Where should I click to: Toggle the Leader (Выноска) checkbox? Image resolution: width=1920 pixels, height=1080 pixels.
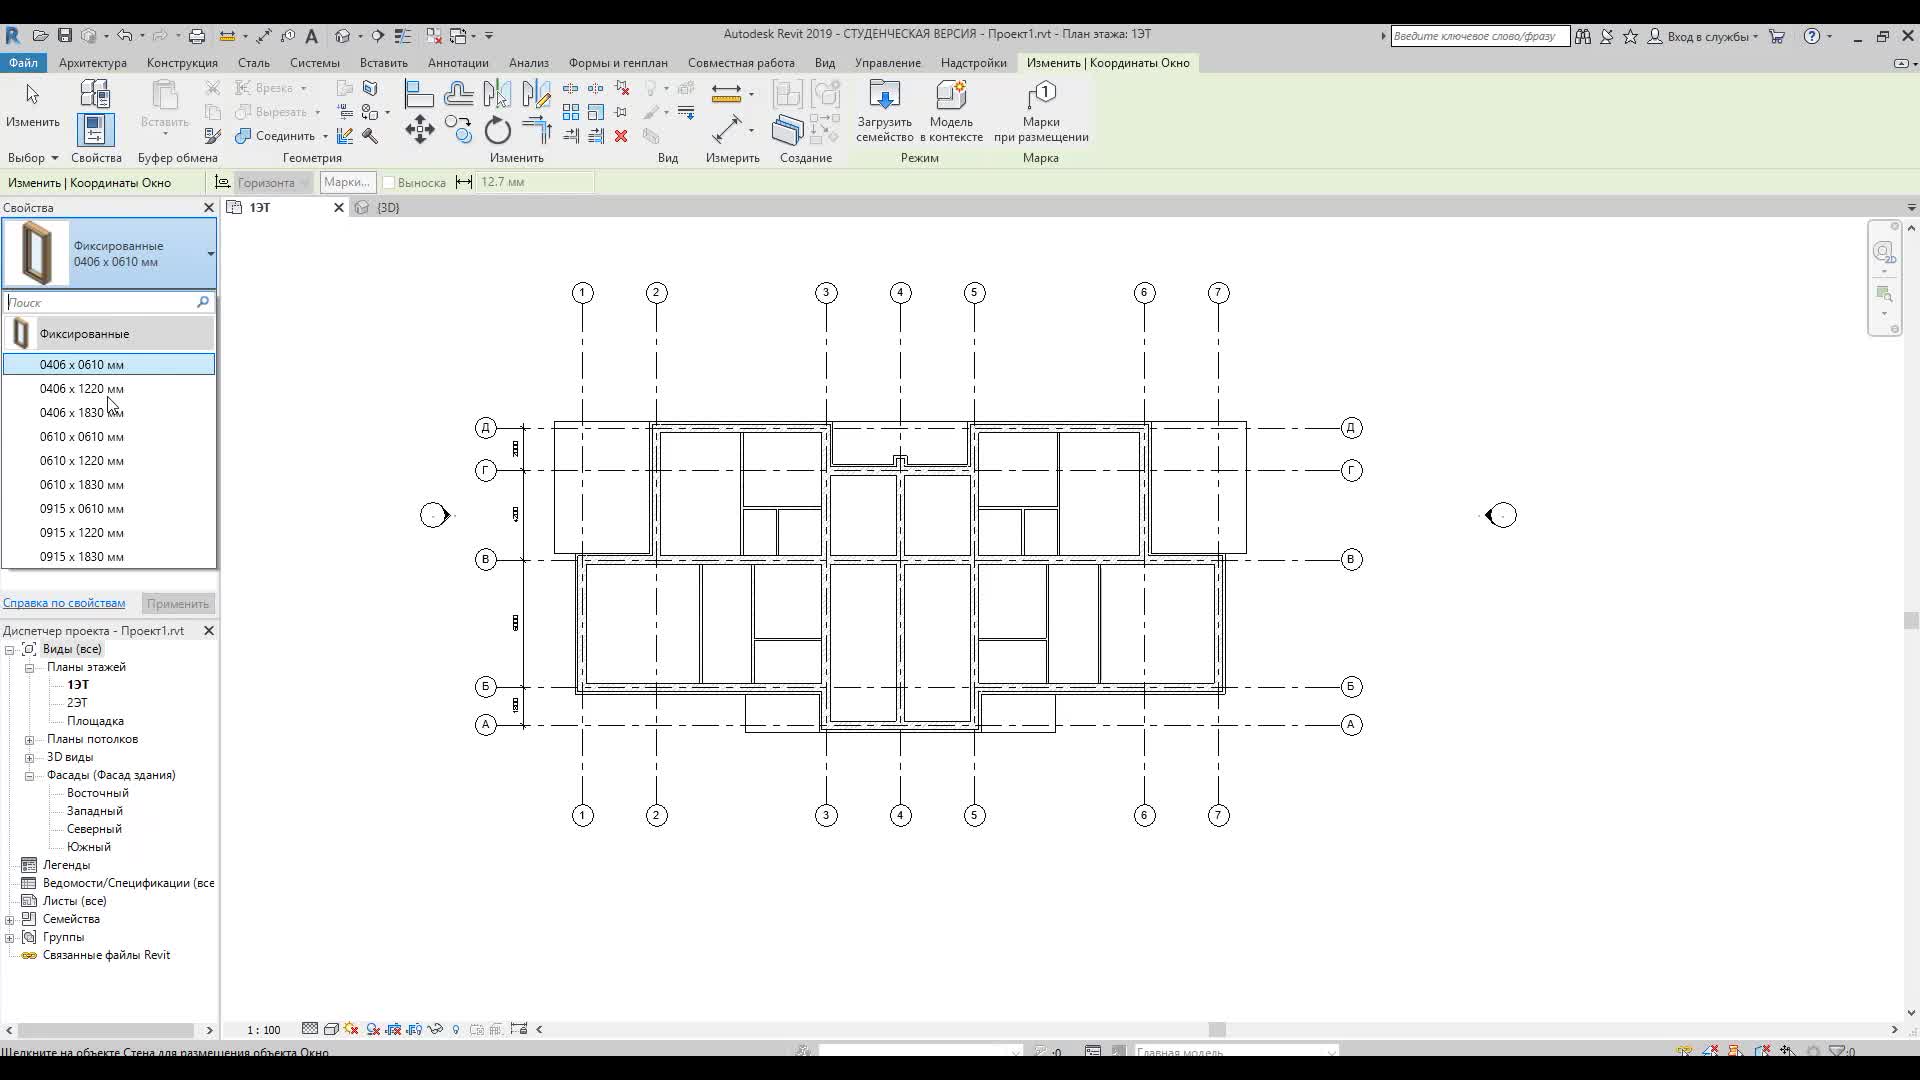[x=390, y=183]
